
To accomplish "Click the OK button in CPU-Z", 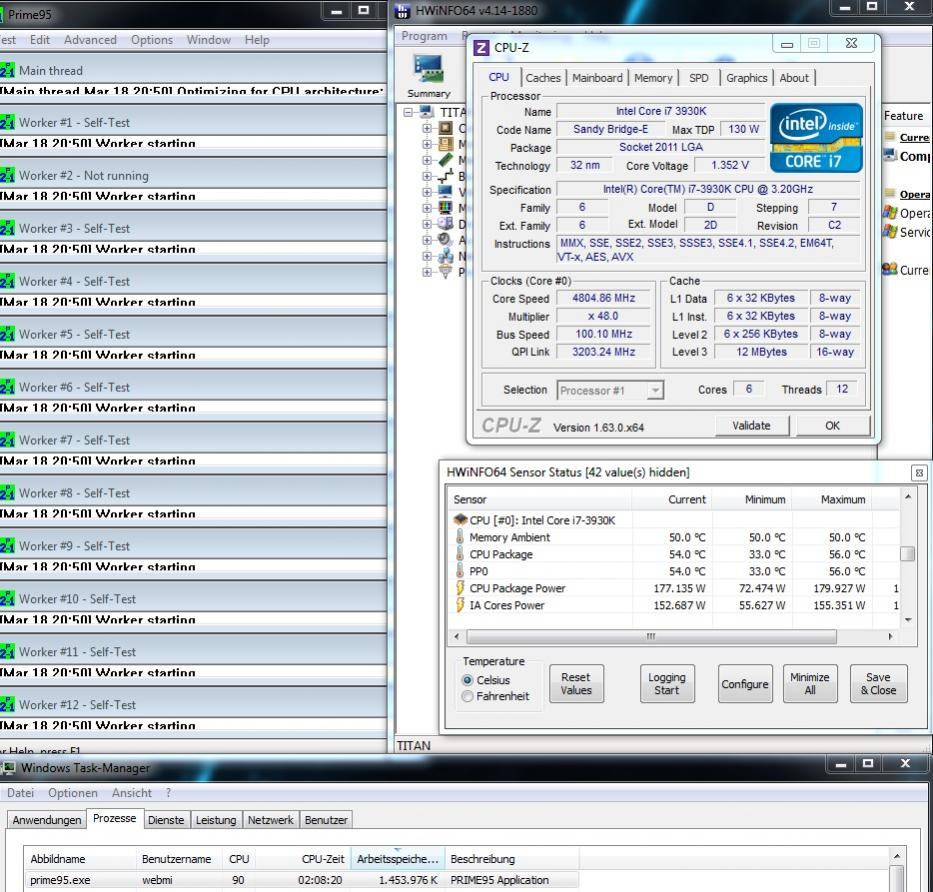I will coord(832,425).
